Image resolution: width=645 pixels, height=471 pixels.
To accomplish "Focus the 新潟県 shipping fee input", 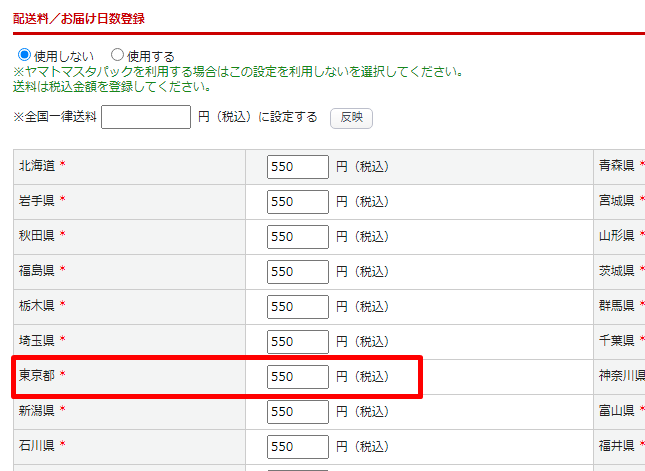I will tap(298, 412).
